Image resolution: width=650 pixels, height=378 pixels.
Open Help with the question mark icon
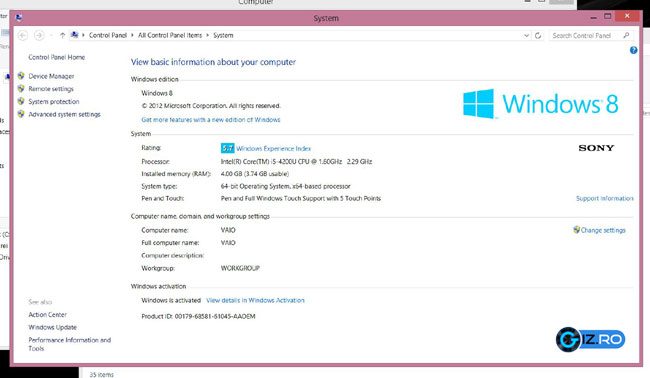coord(633,50)
